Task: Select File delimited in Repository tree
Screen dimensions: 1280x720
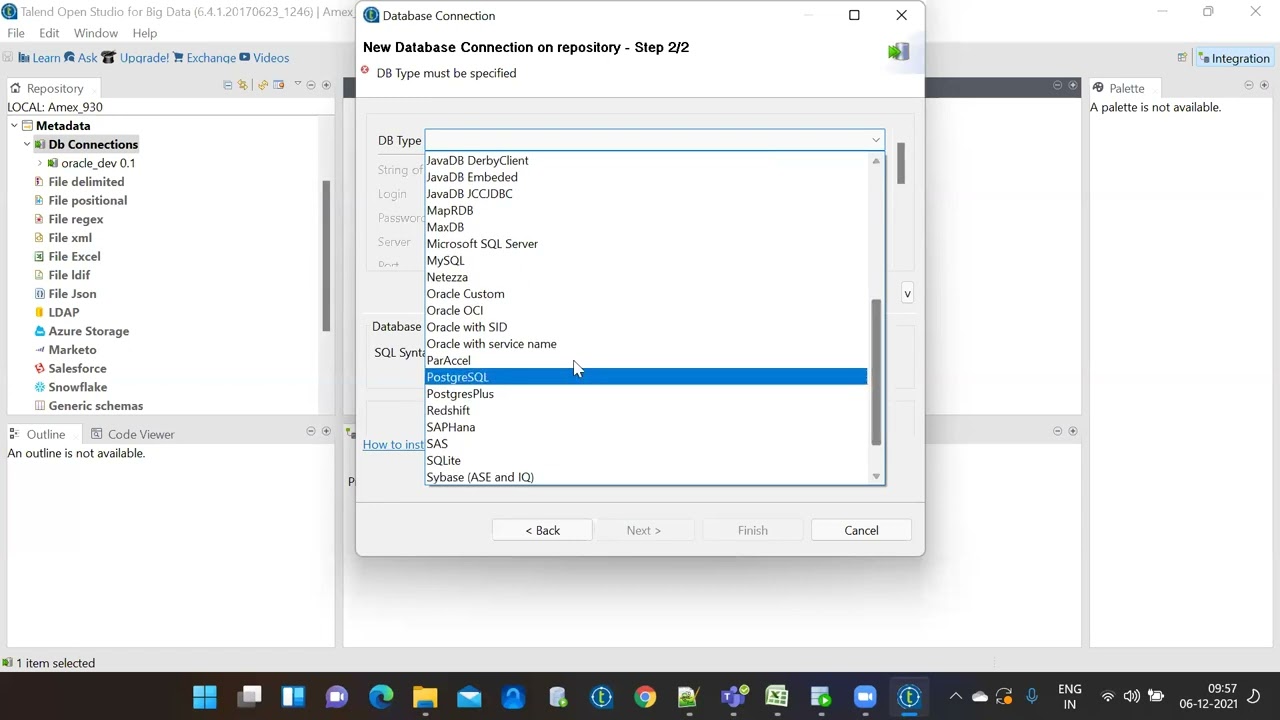Action: click(x=86, y=182)
